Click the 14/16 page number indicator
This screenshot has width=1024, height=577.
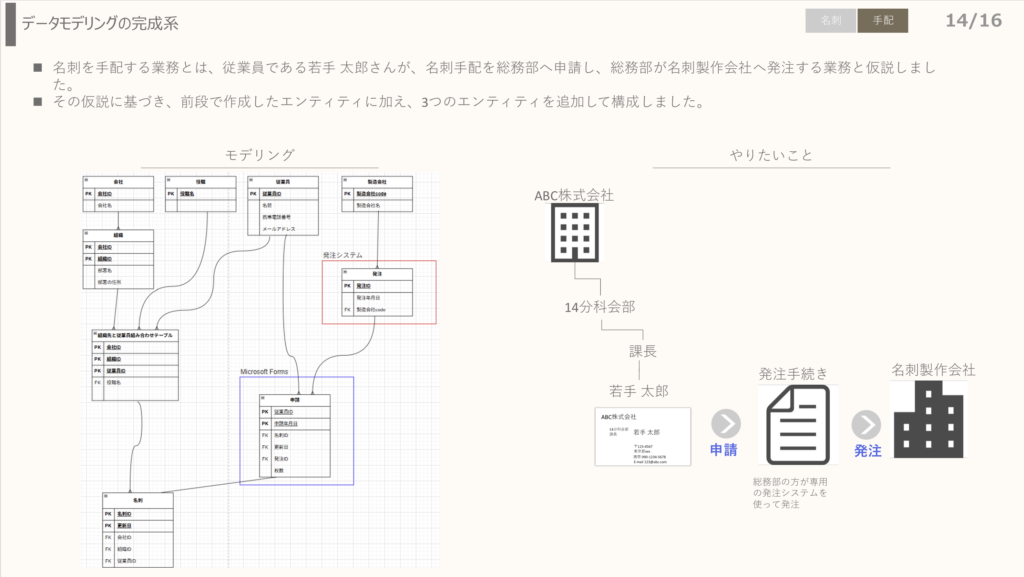click(972, 20)
